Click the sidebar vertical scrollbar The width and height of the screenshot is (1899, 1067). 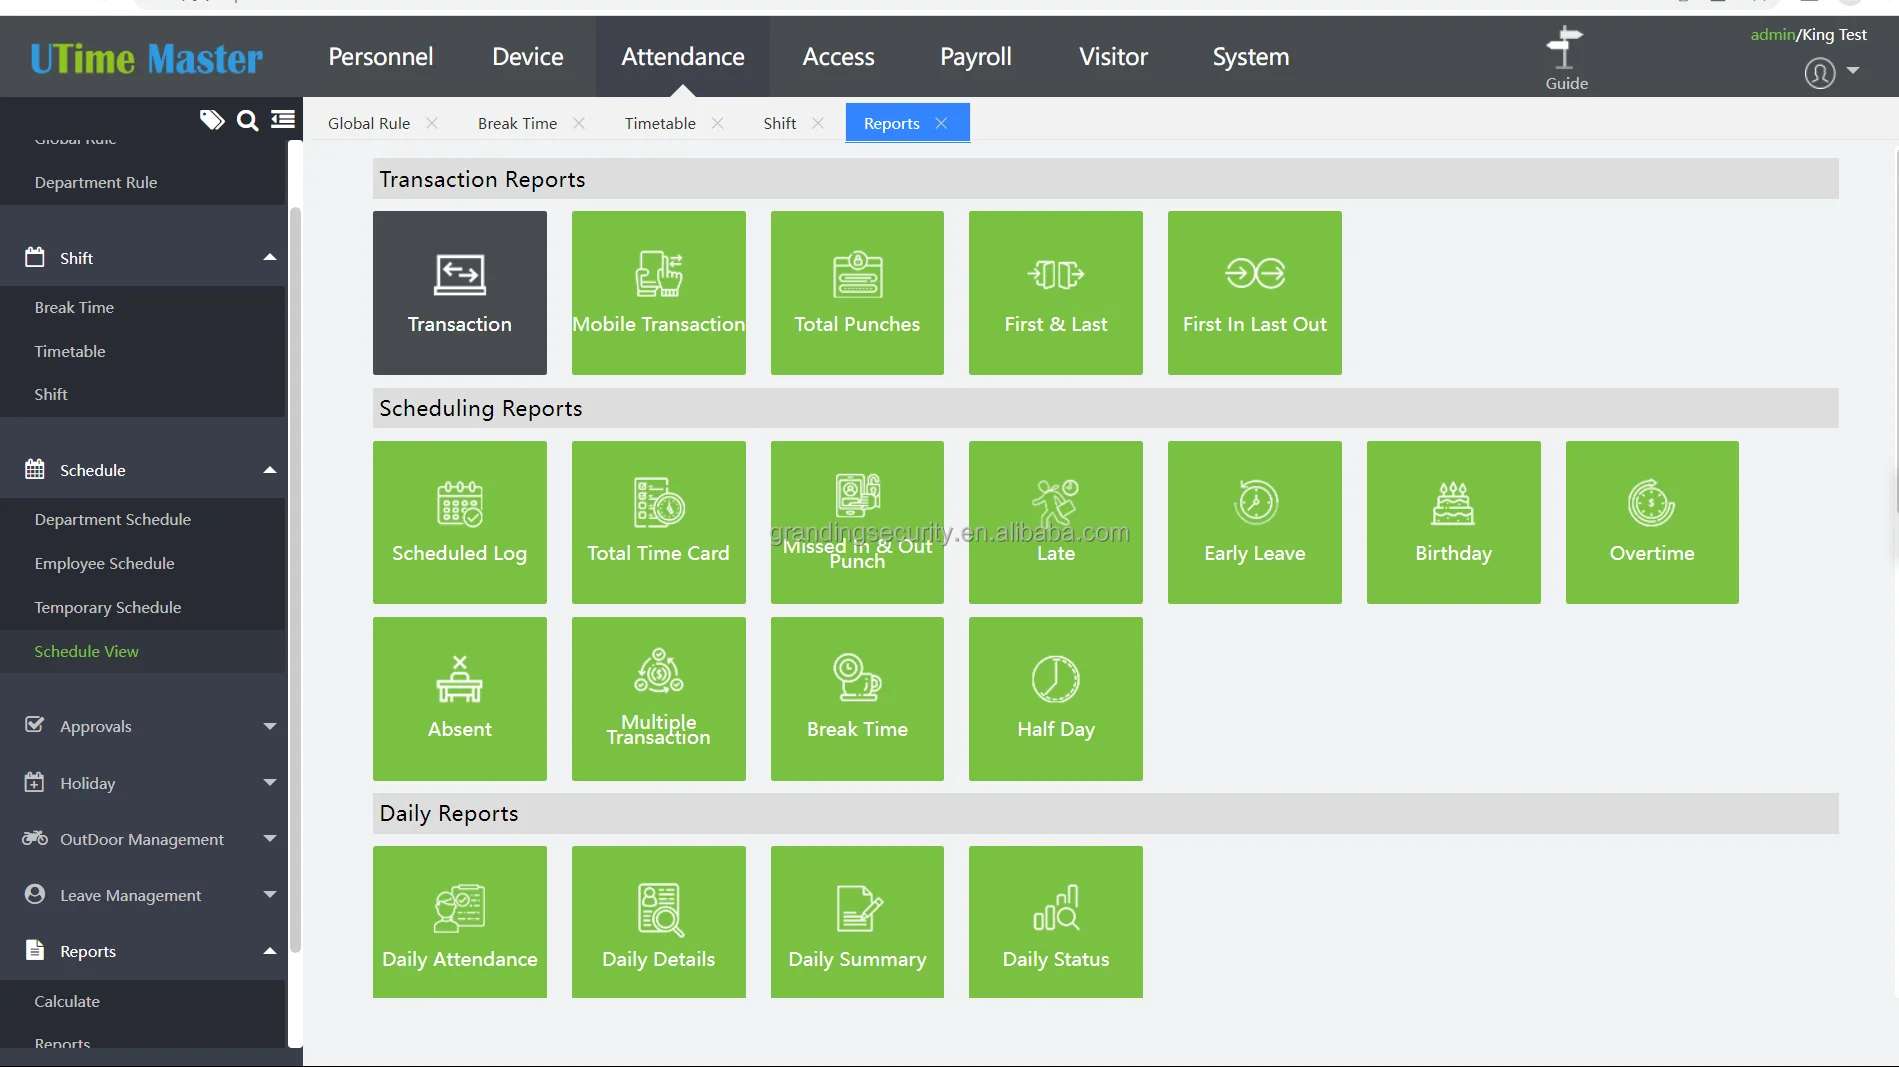tap(295, 580)
